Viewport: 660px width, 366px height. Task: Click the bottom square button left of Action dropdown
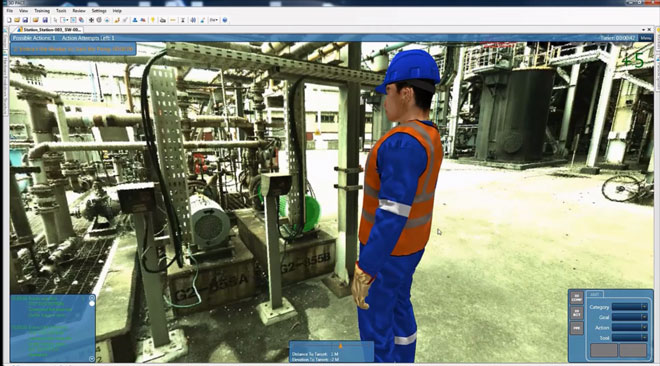[576, 328]
